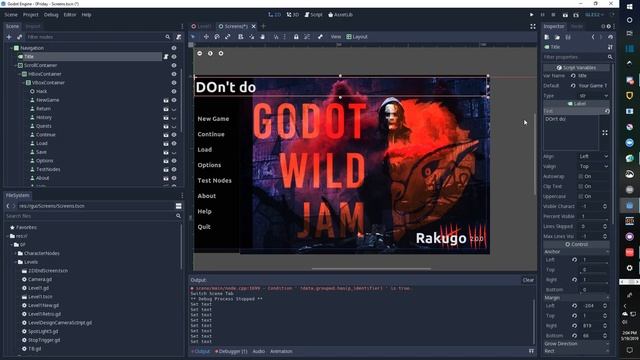Screen dimensions: 640x360
Task: Click the bone/skeleton options icon in toolbar
Action: coord(320,37)
